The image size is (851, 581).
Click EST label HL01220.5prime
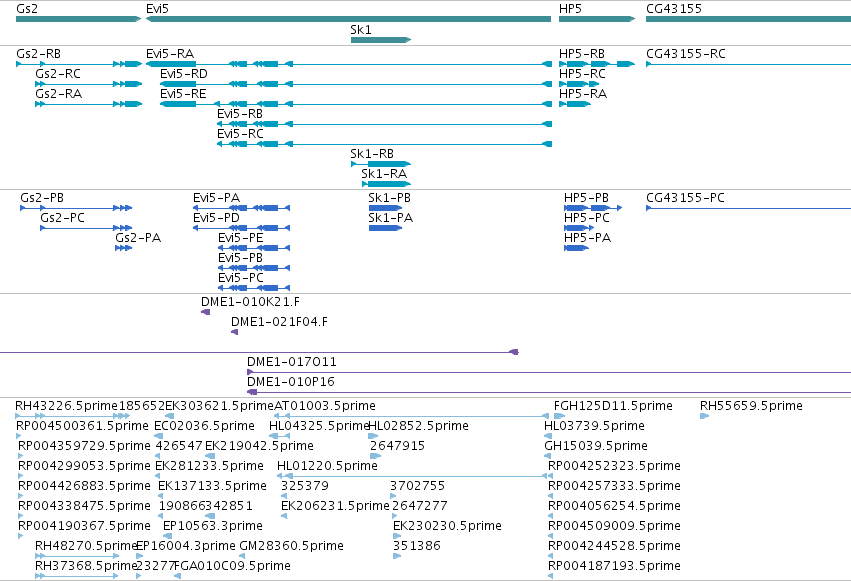(327, 467)
